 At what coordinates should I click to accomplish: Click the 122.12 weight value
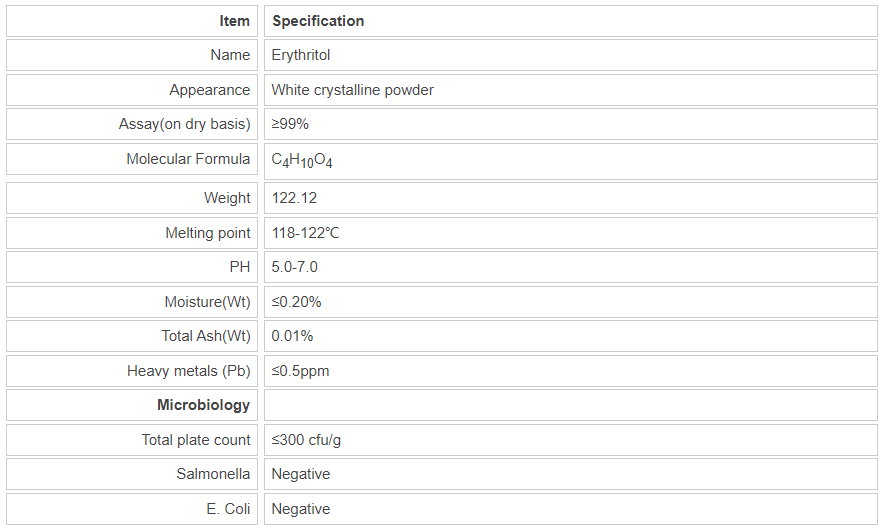pos(294,198)
